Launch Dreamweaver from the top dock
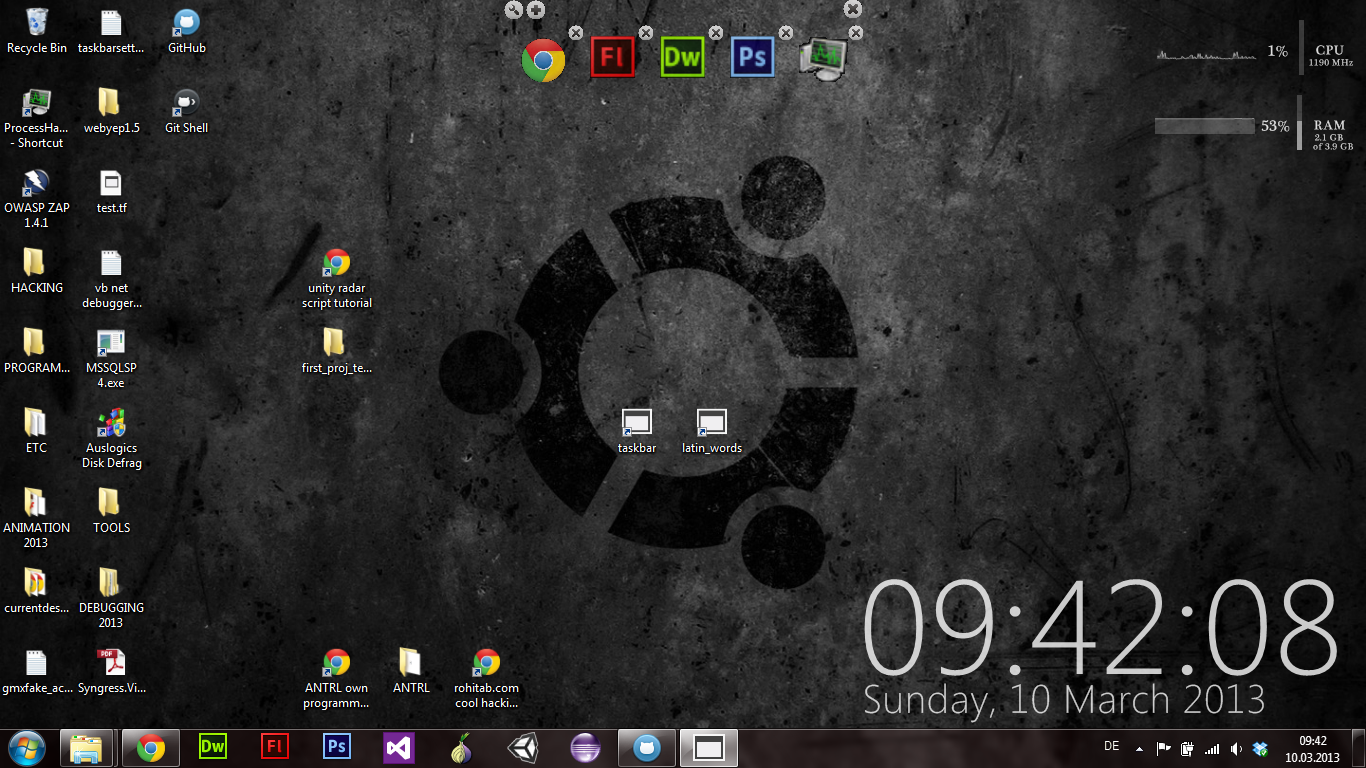The width and height of the screenshot is (1366, 768). tap(683, 57)
